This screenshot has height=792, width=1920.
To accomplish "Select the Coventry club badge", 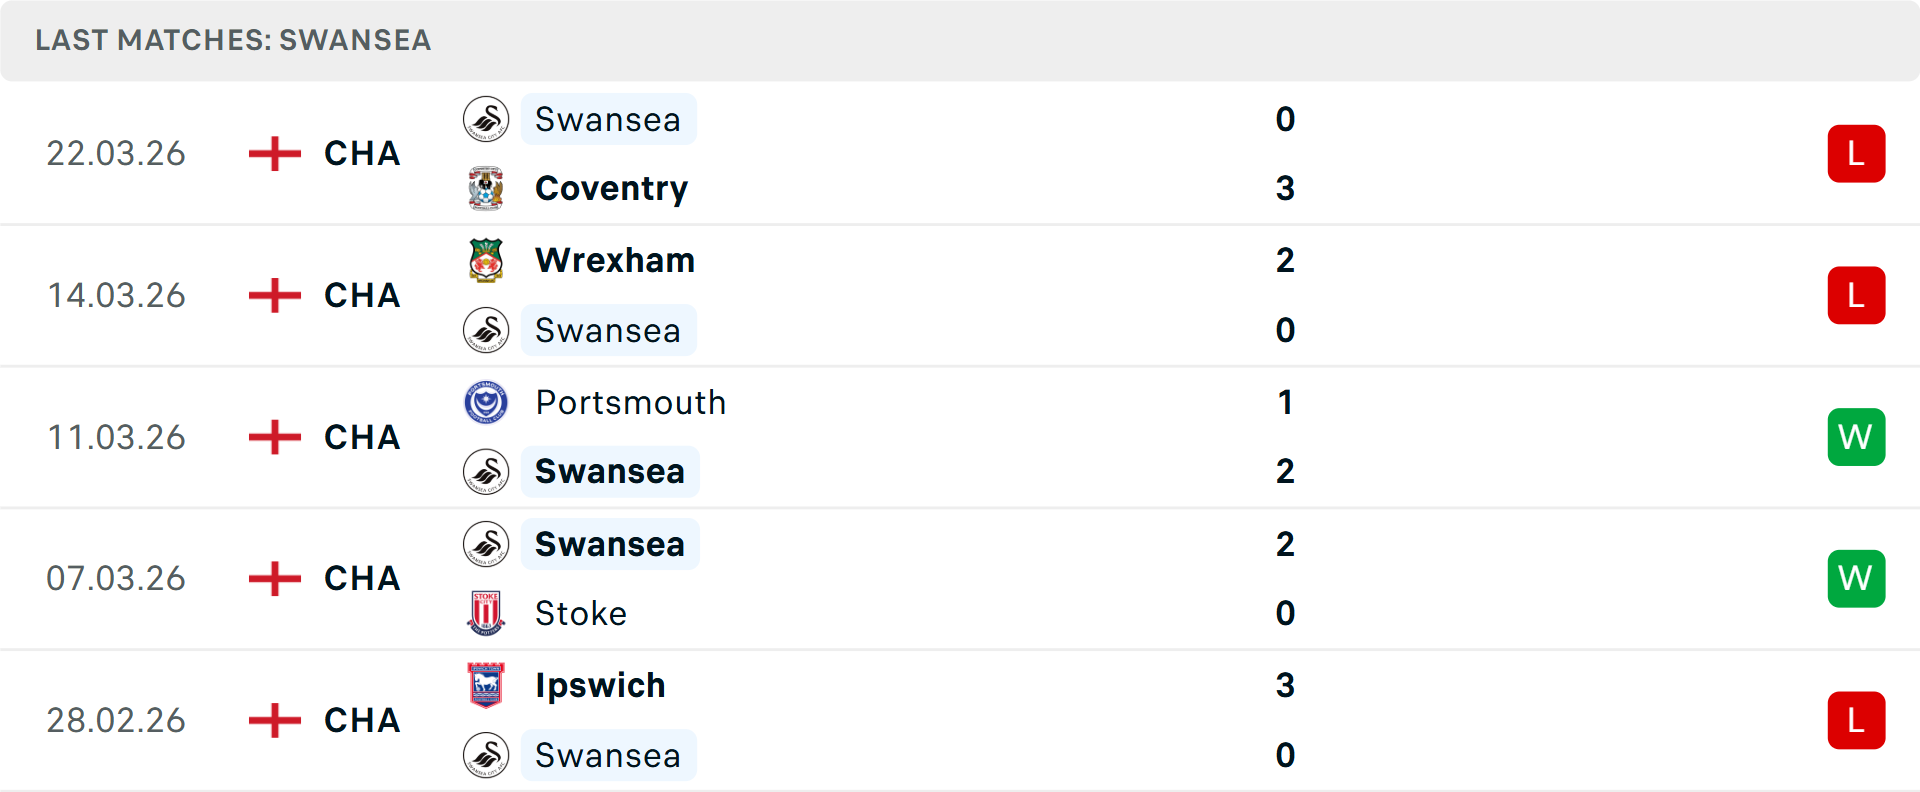I will click(487, 187).
